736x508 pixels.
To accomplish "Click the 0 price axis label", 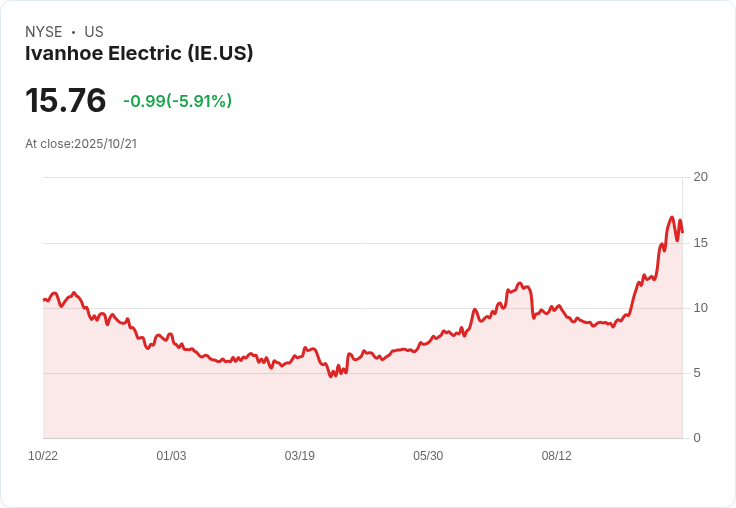I will (697, 438).
